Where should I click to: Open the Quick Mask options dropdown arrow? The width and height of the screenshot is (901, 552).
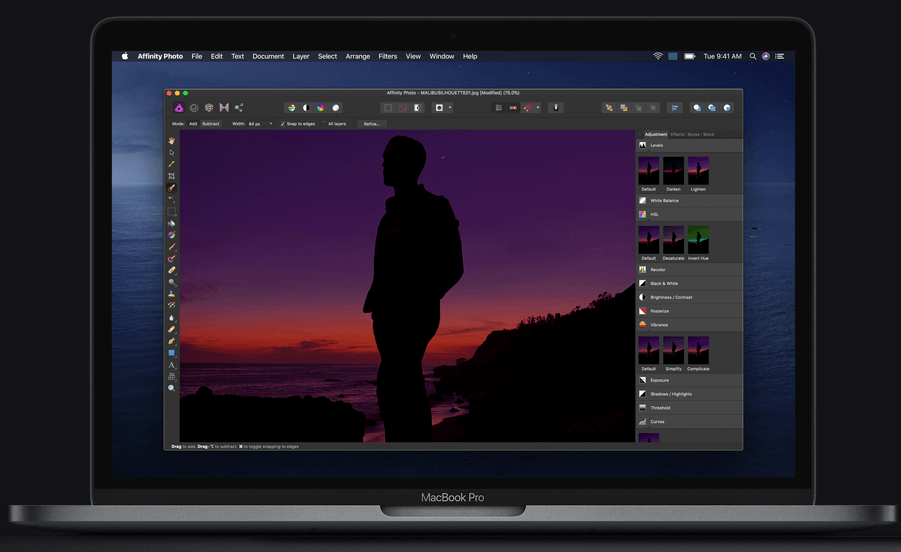click(x=450, y=108)
